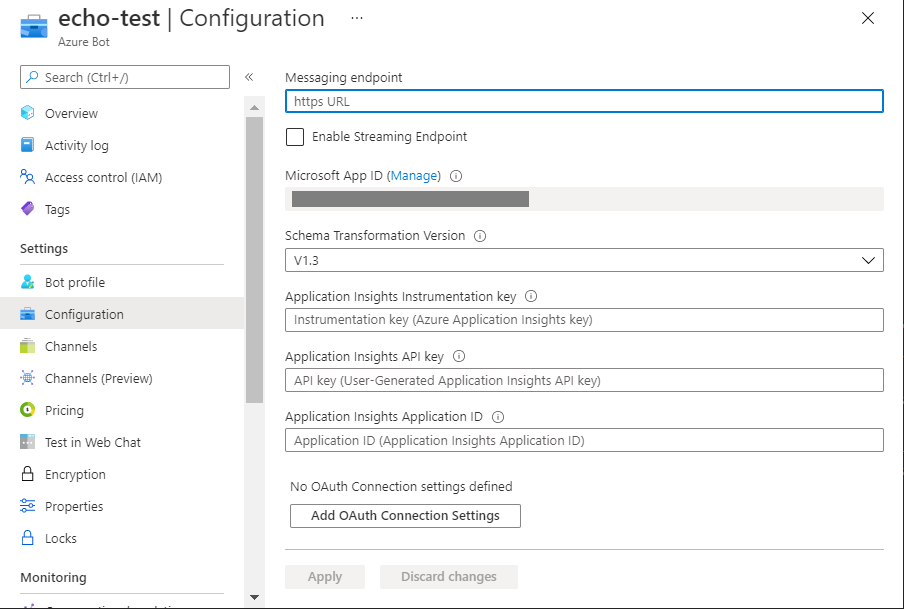Click the Overview cube icon
The height and width of the screenshot is (609, 904).
click(28, 113)
